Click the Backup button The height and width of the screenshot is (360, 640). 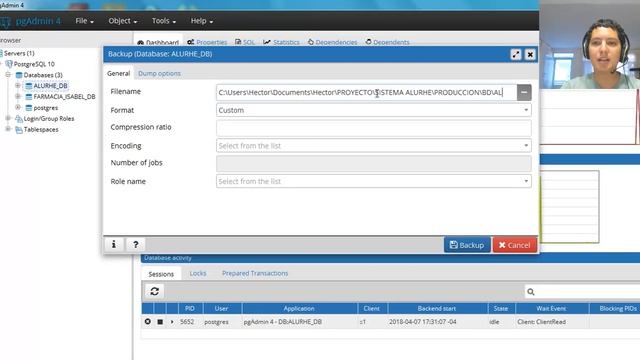pyautogui.click(x=467, y=245)
